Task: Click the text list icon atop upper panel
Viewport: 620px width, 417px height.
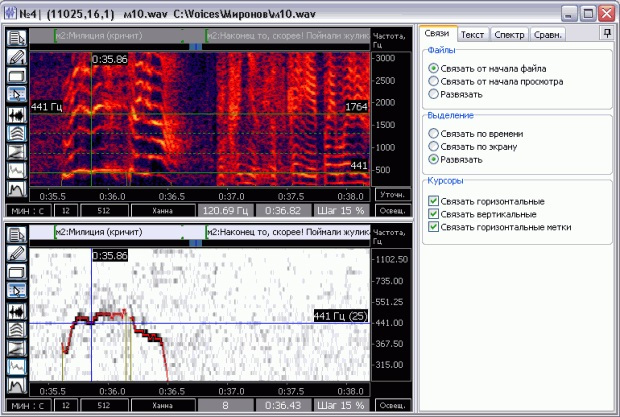Action: [17, 37]
